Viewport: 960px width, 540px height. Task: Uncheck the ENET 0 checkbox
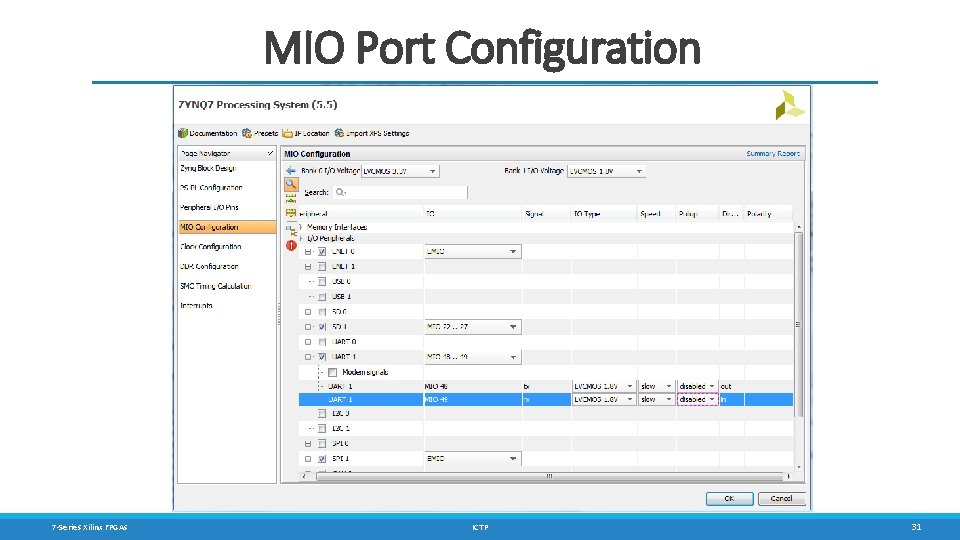[x=322, y=252]
